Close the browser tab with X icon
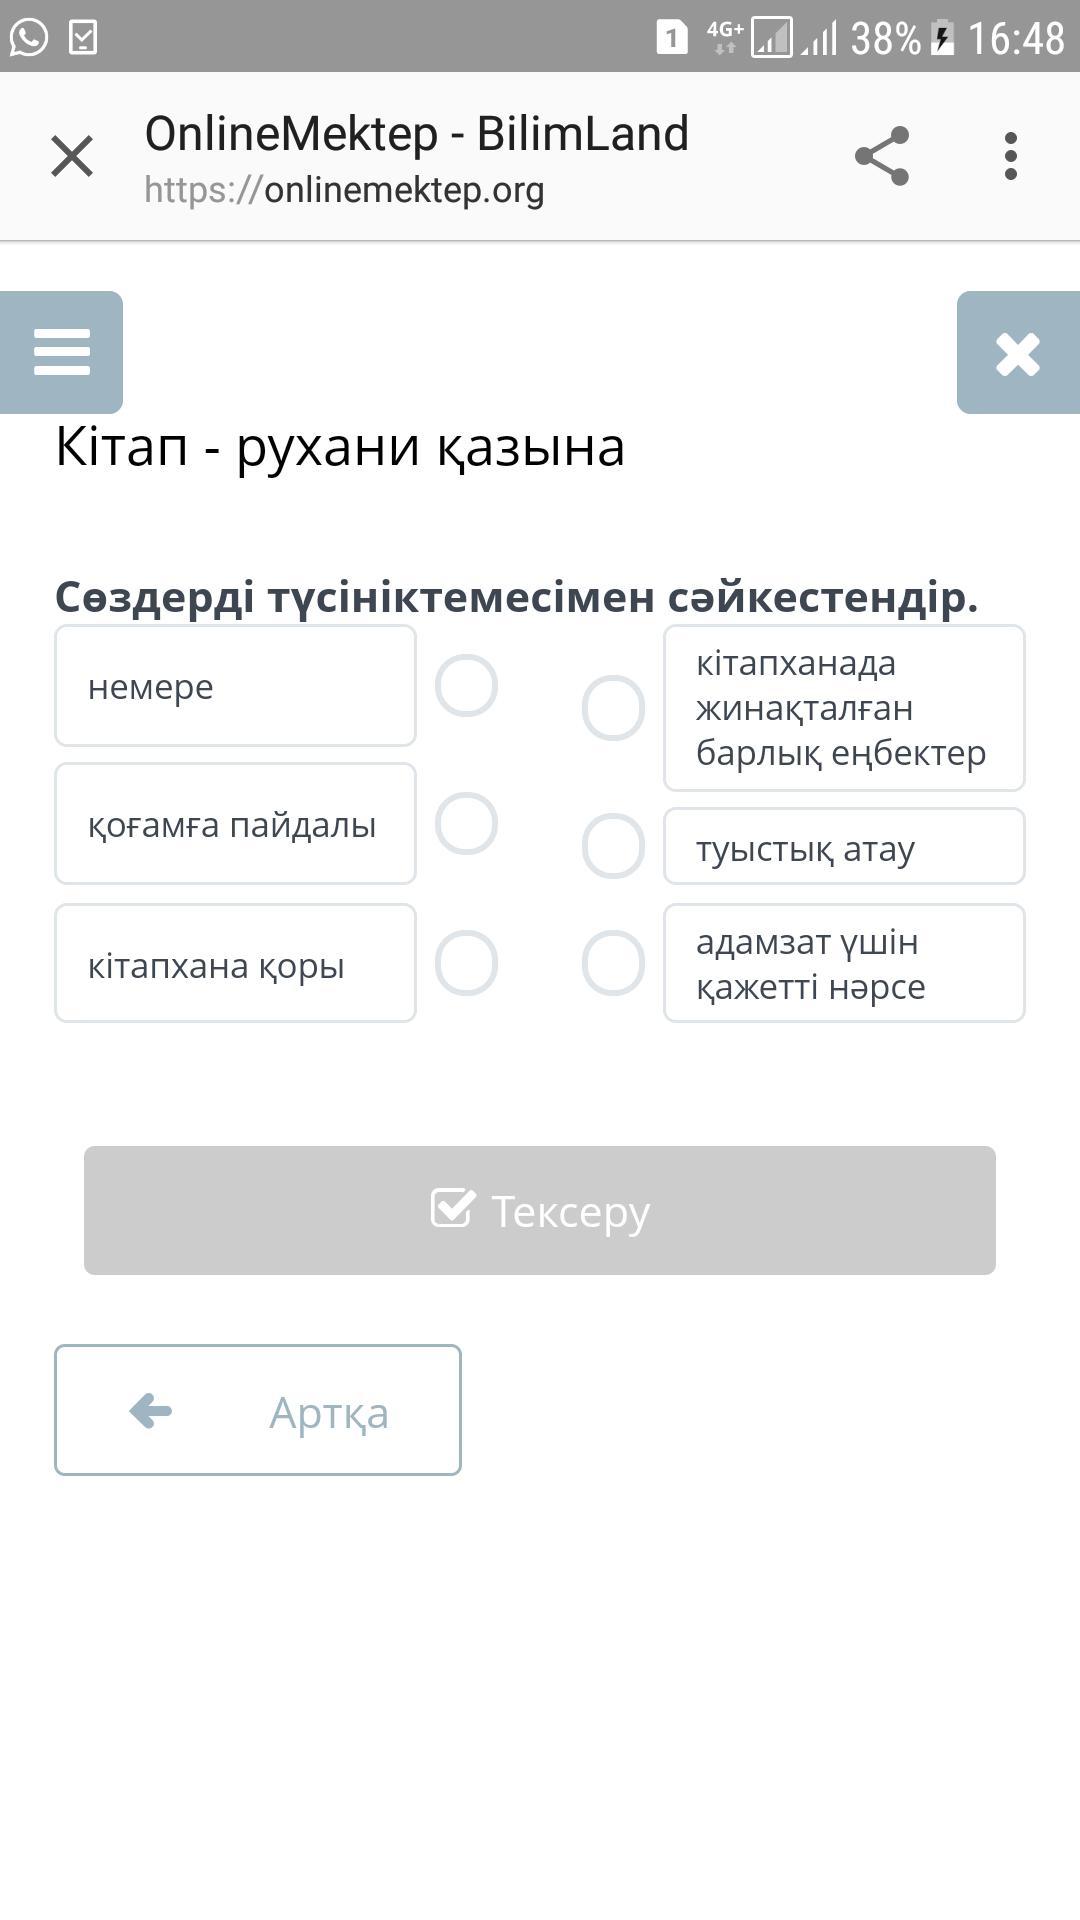This screenshot has height=1920, width=1080. click(x=72, y=156)
